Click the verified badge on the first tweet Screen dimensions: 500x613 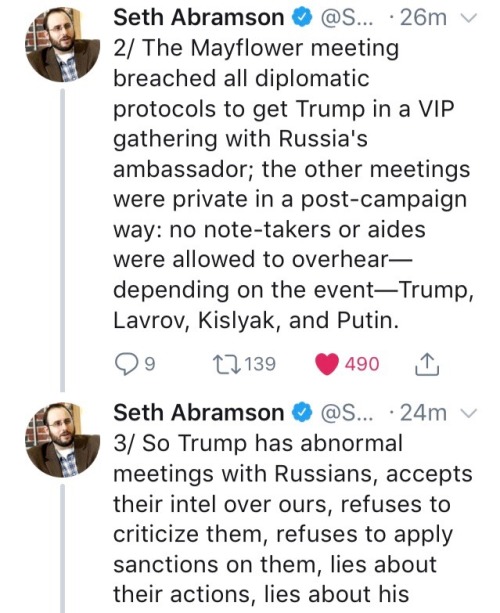[303, 18]
